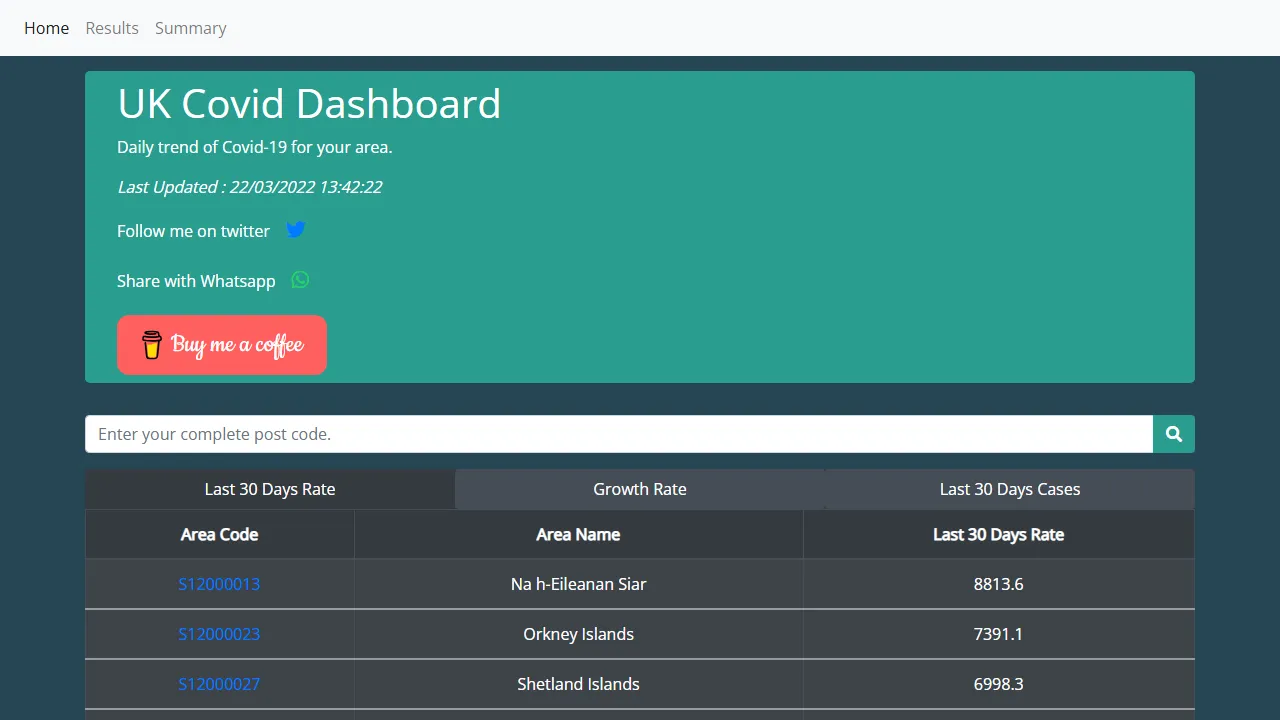Click the coffee cup icon

pos(151,344)
